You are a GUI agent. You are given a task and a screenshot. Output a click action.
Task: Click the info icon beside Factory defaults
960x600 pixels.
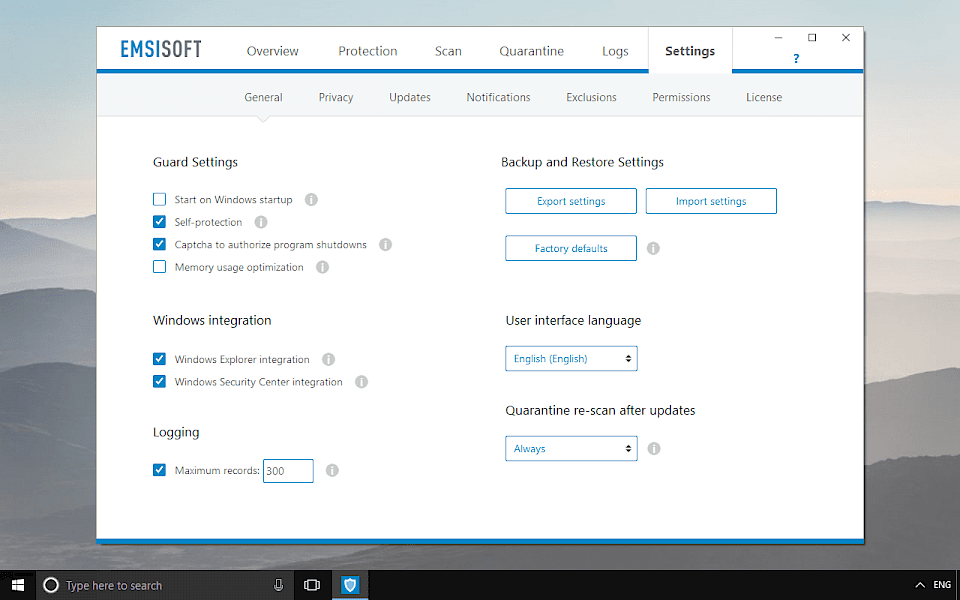click(653, 249)
